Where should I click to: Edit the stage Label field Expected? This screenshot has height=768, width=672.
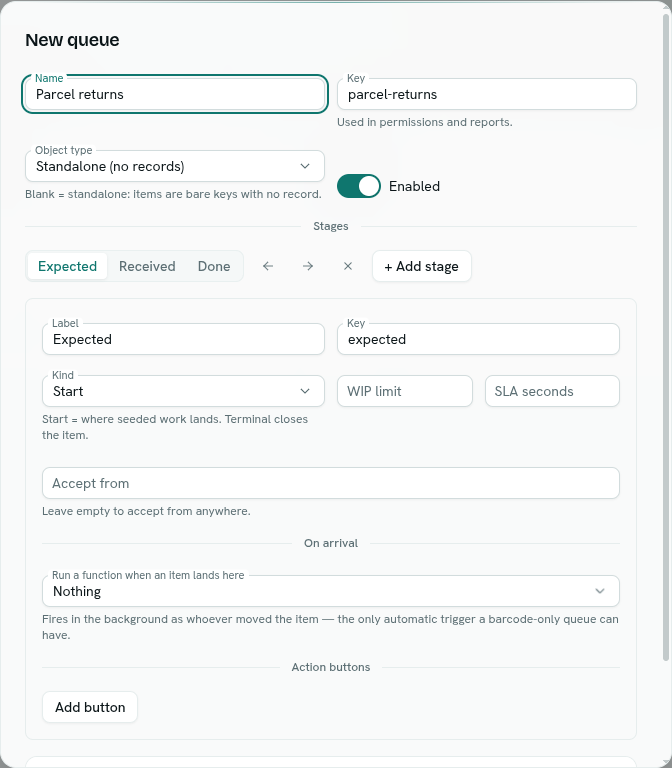click(x=183, y=339)
